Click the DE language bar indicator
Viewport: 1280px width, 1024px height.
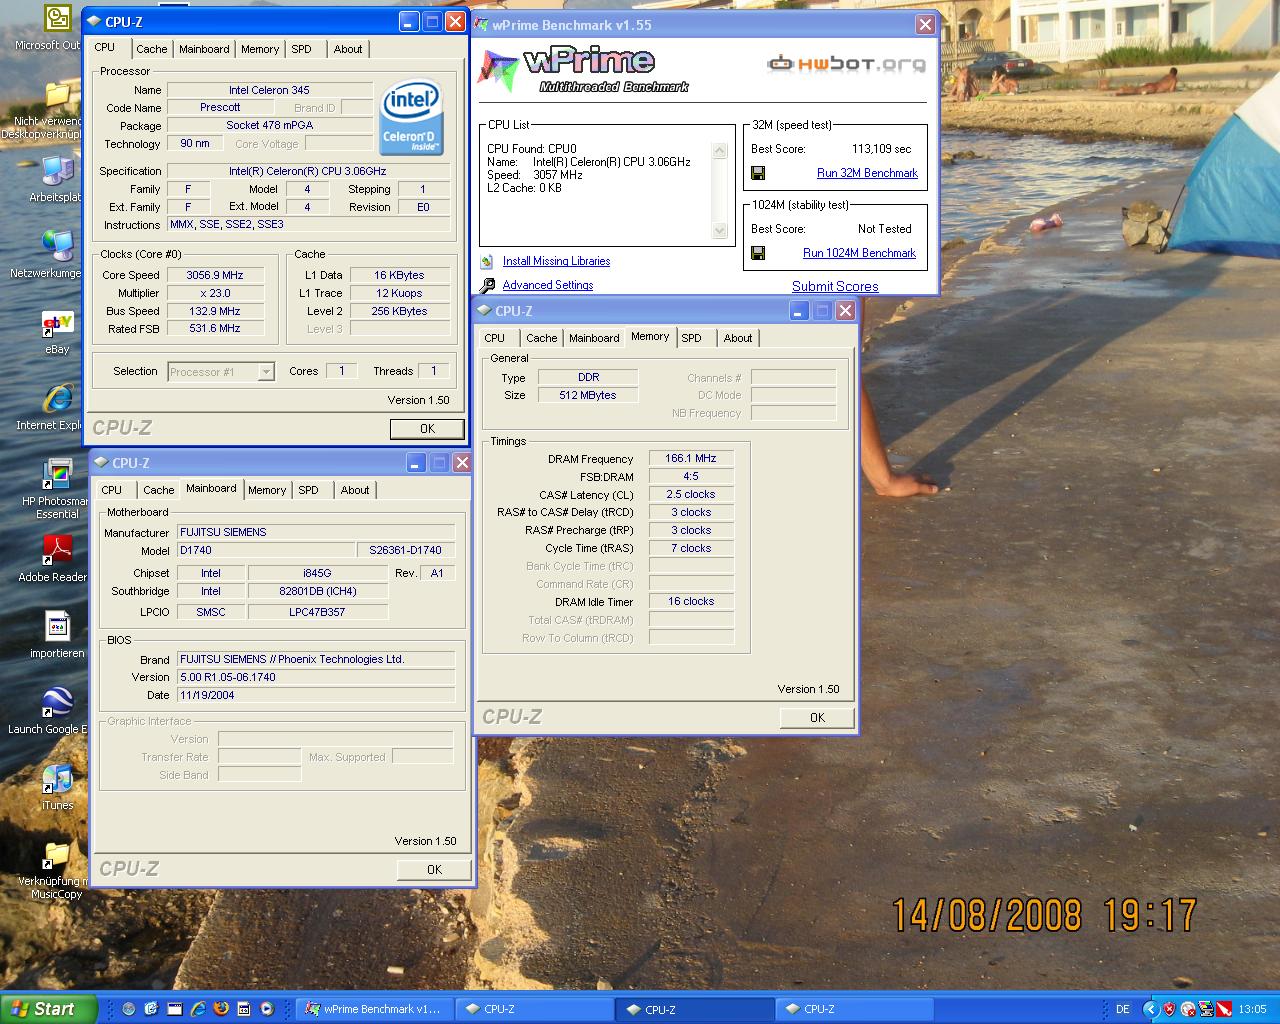coord(1122,1009)
